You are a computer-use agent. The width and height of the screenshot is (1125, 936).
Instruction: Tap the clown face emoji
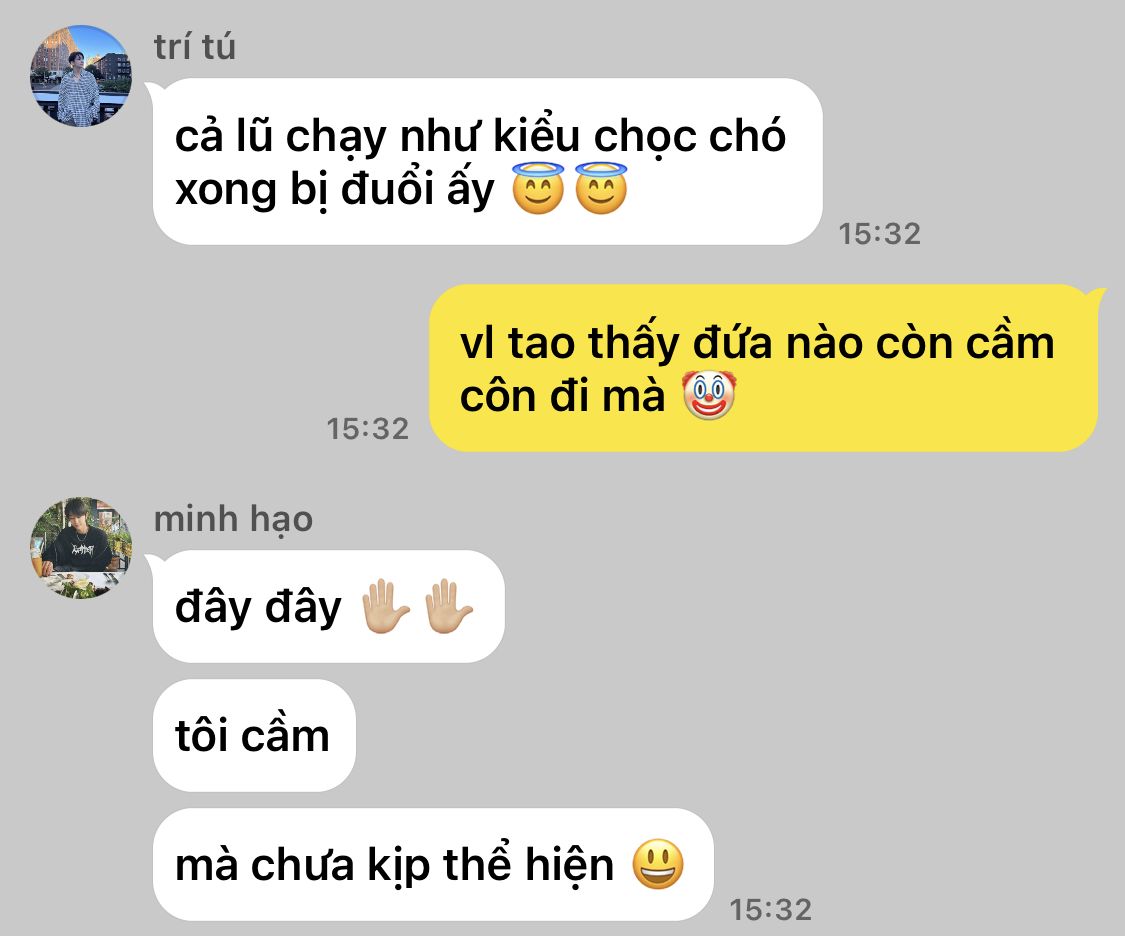coord(709,394)
